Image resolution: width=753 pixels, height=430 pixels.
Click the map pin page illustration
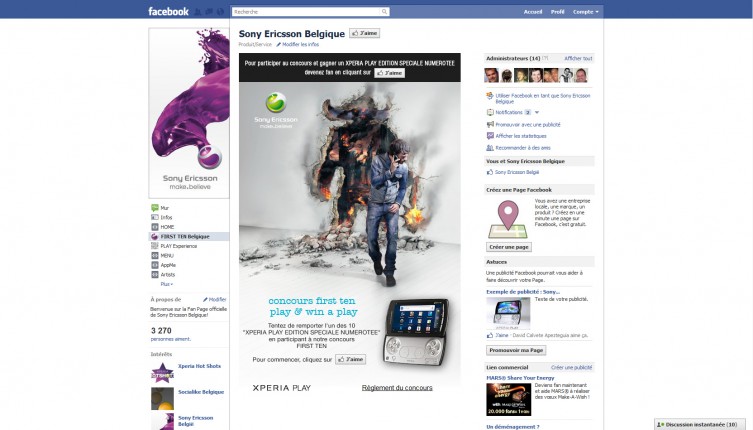click(x=508, y=220)
